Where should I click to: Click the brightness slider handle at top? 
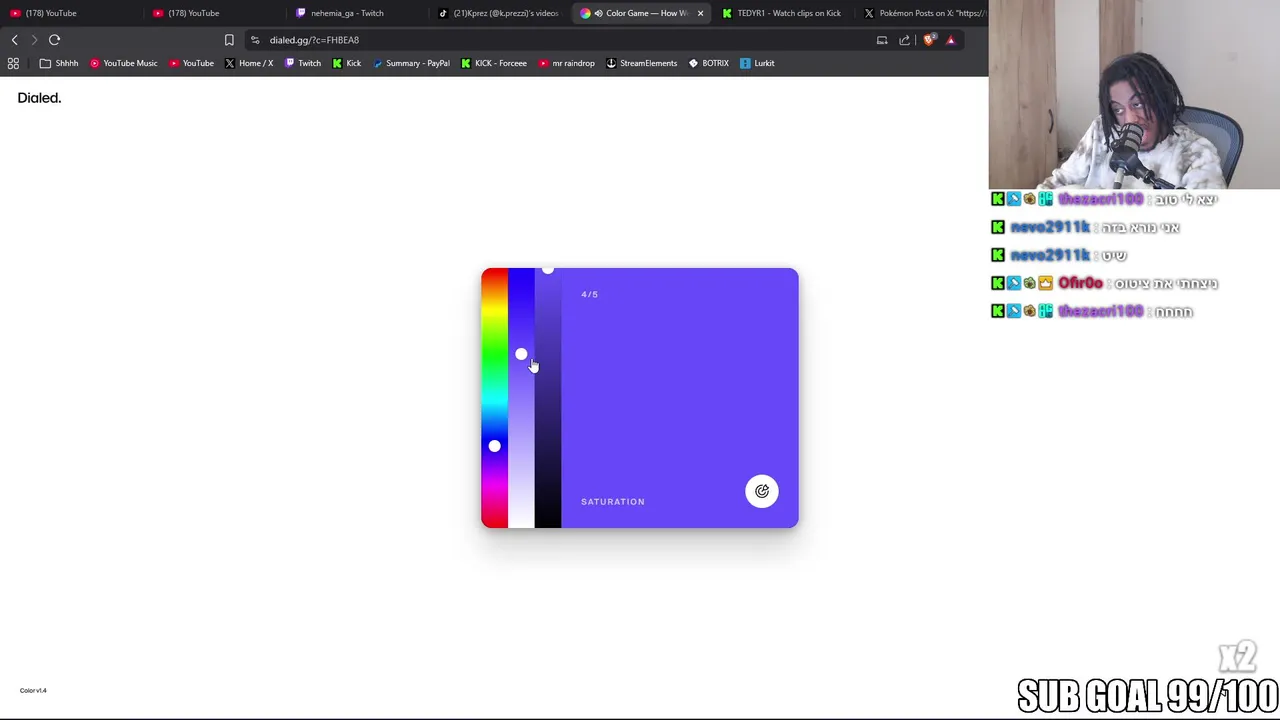[x=547, y=270]
